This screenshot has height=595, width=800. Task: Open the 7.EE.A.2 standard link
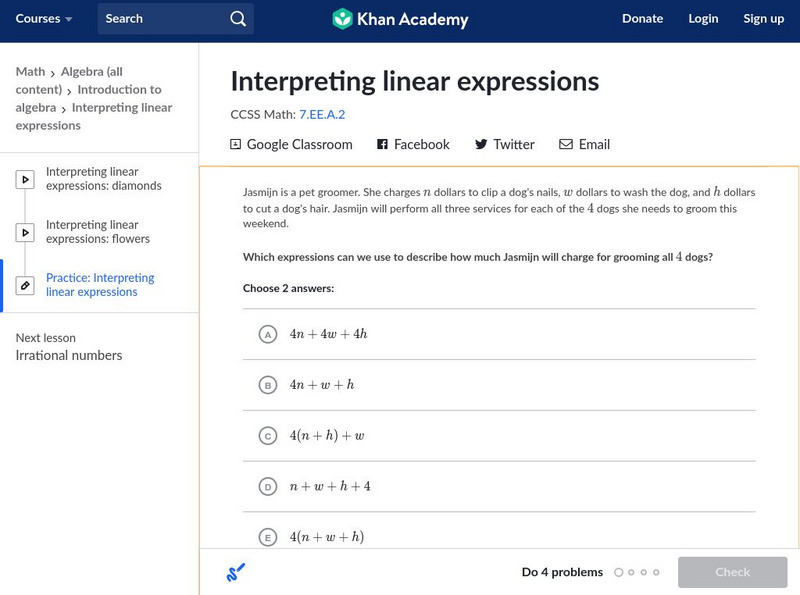pos(322,115)
